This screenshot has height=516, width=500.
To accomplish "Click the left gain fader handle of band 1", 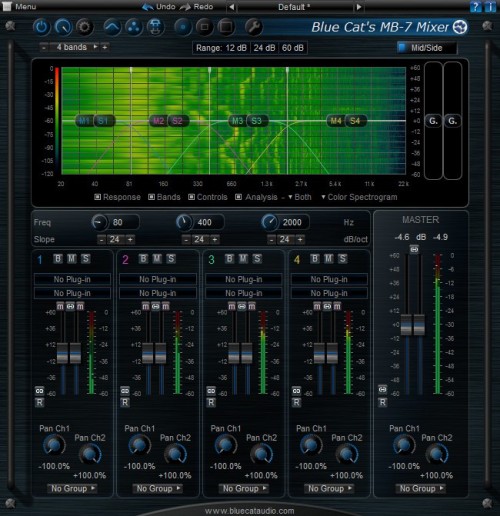I will point(62,353).
